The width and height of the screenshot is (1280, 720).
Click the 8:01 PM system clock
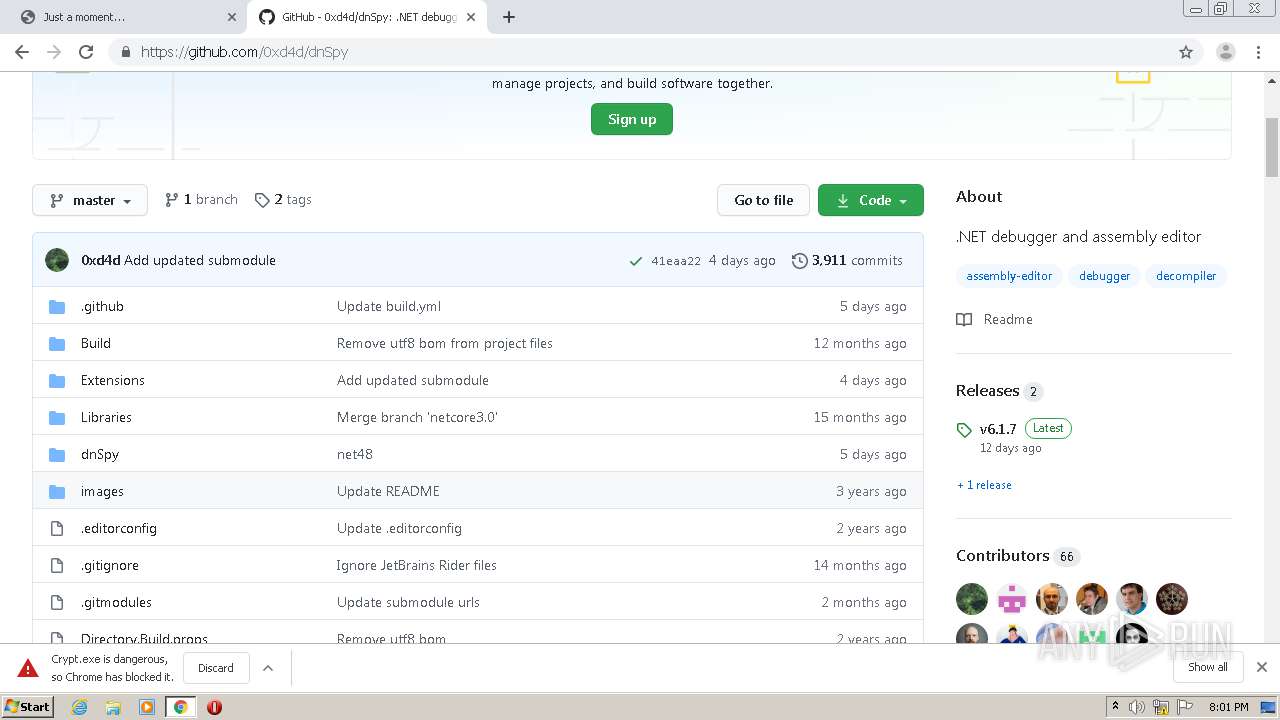pyautogui.click(x=1229, y=707)
